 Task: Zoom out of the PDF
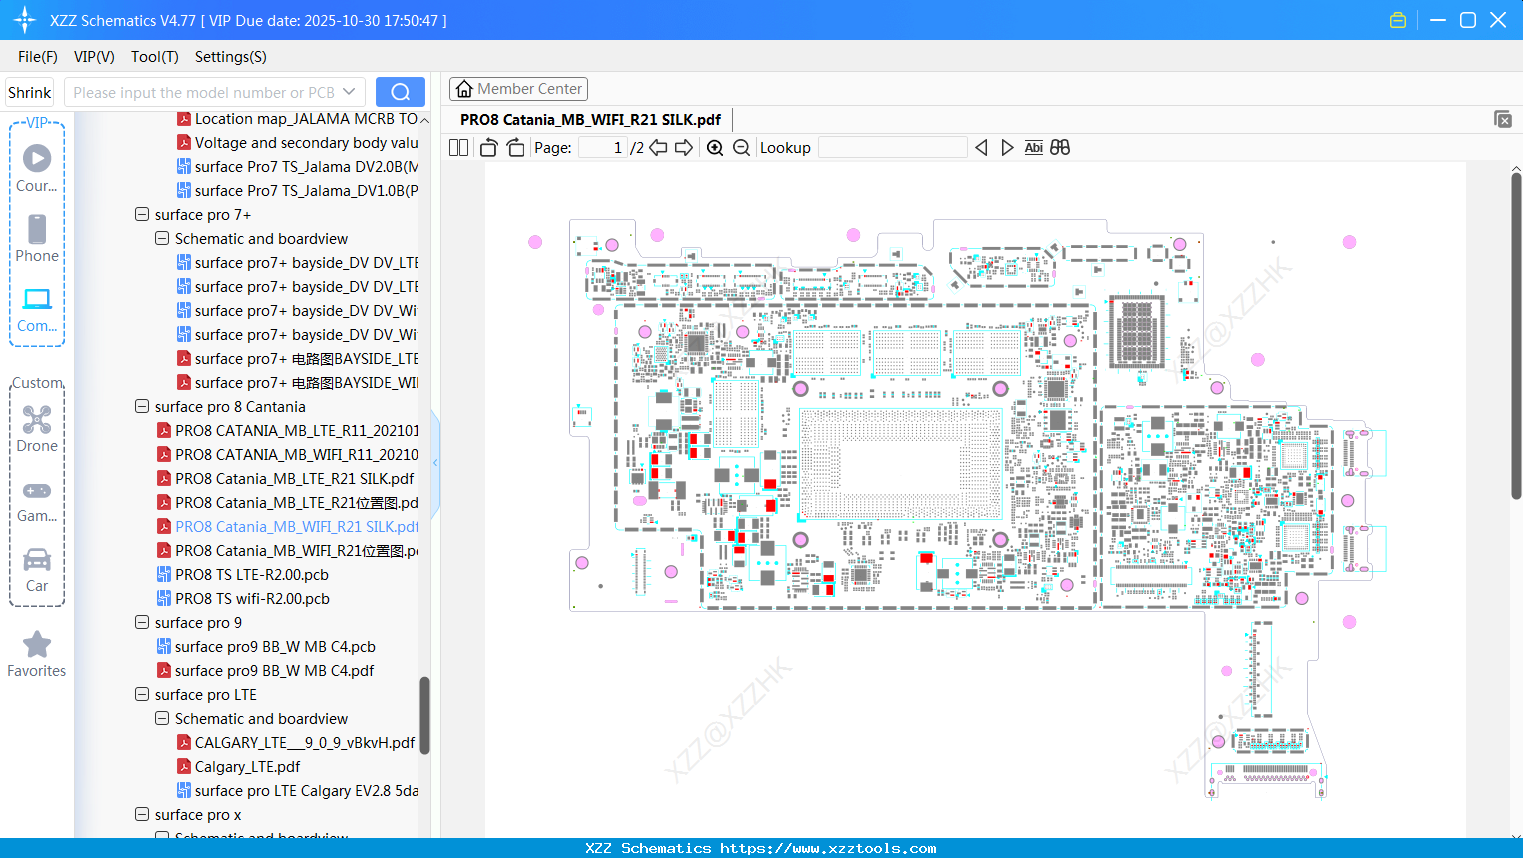tap(741, 148)
